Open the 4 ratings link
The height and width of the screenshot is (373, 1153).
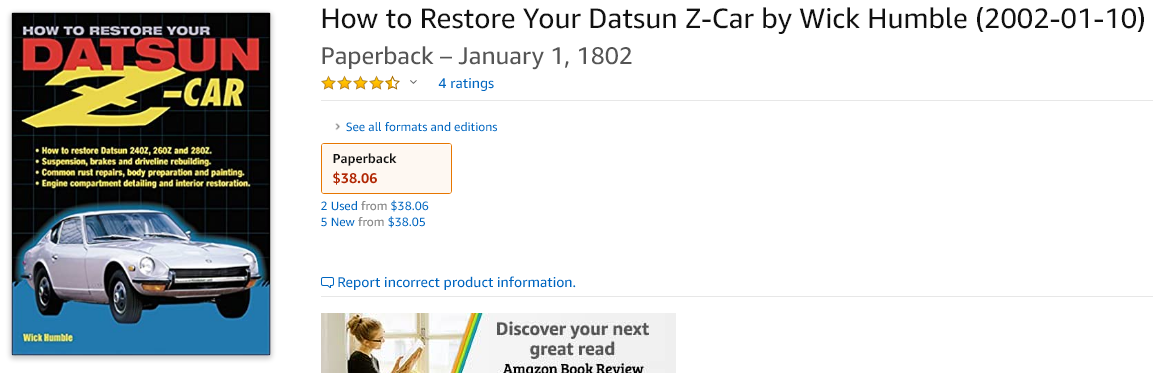465,83
